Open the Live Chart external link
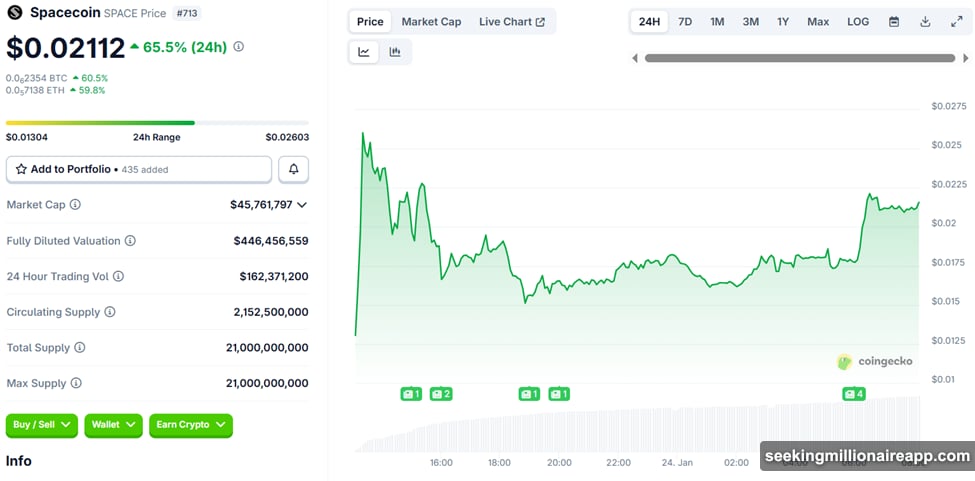 coord(512,22)
